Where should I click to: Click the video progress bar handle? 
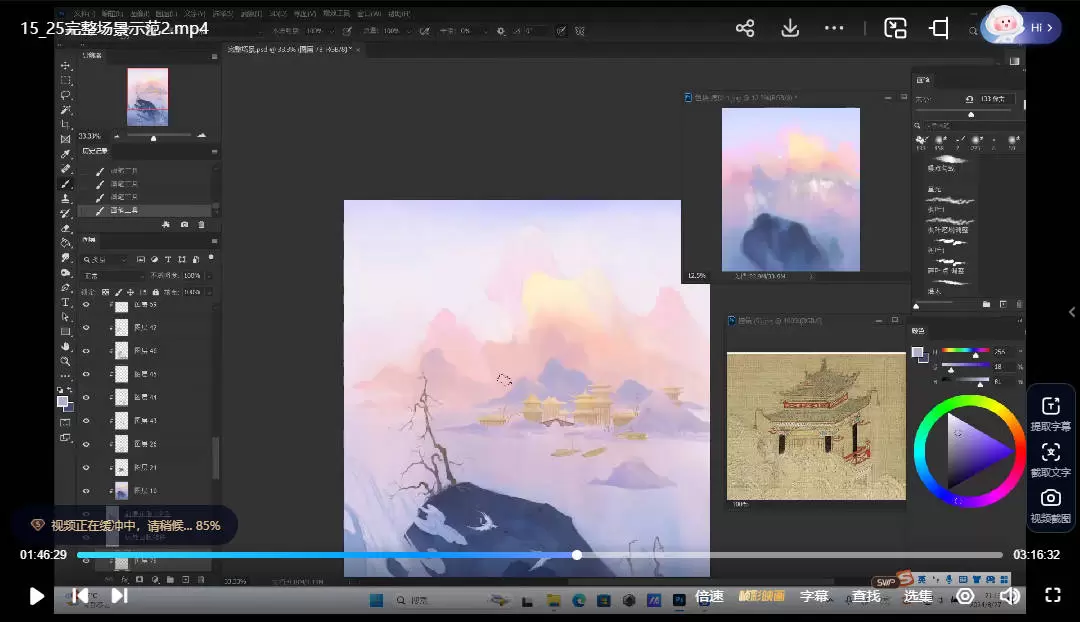577,555
